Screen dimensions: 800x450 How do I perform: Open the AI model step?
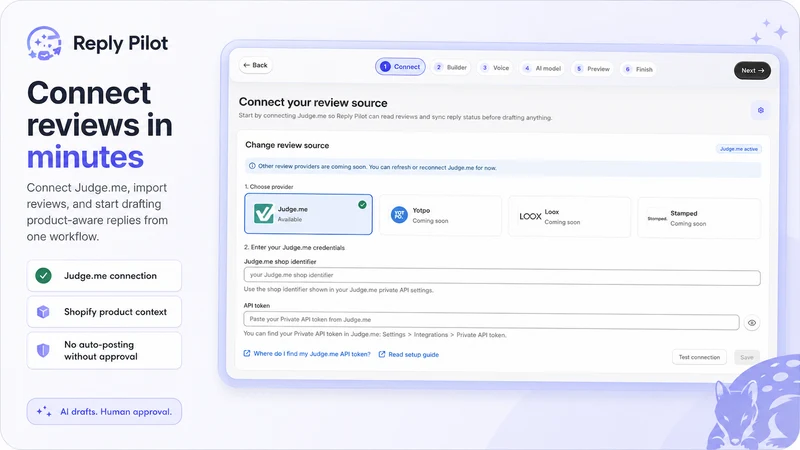click(542, 68)
